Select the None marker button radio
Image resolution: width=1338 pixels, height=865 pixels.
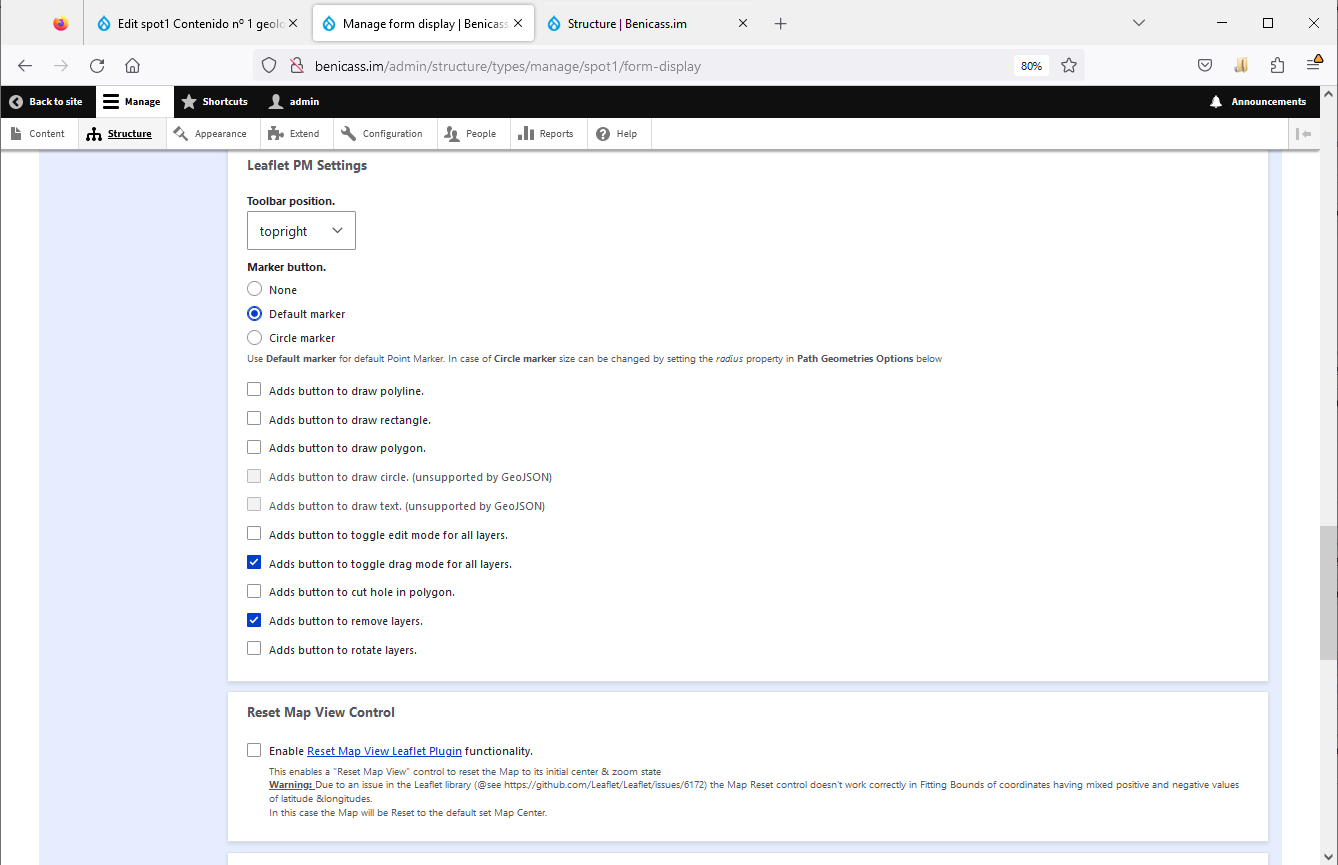[x=254, y=289]
